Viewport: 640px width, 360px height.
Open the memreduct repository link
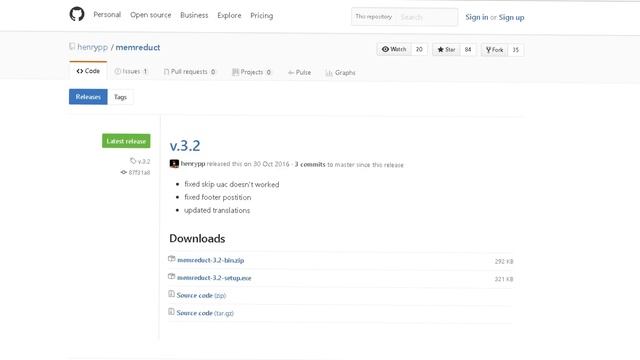138,47
